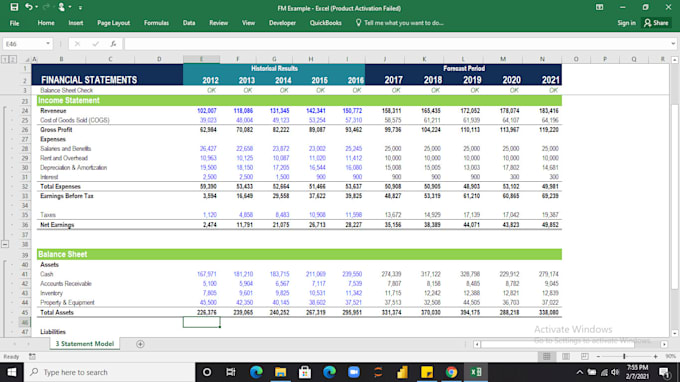
Task: Open the Developer tab
Action: click(x=282, y=23)
